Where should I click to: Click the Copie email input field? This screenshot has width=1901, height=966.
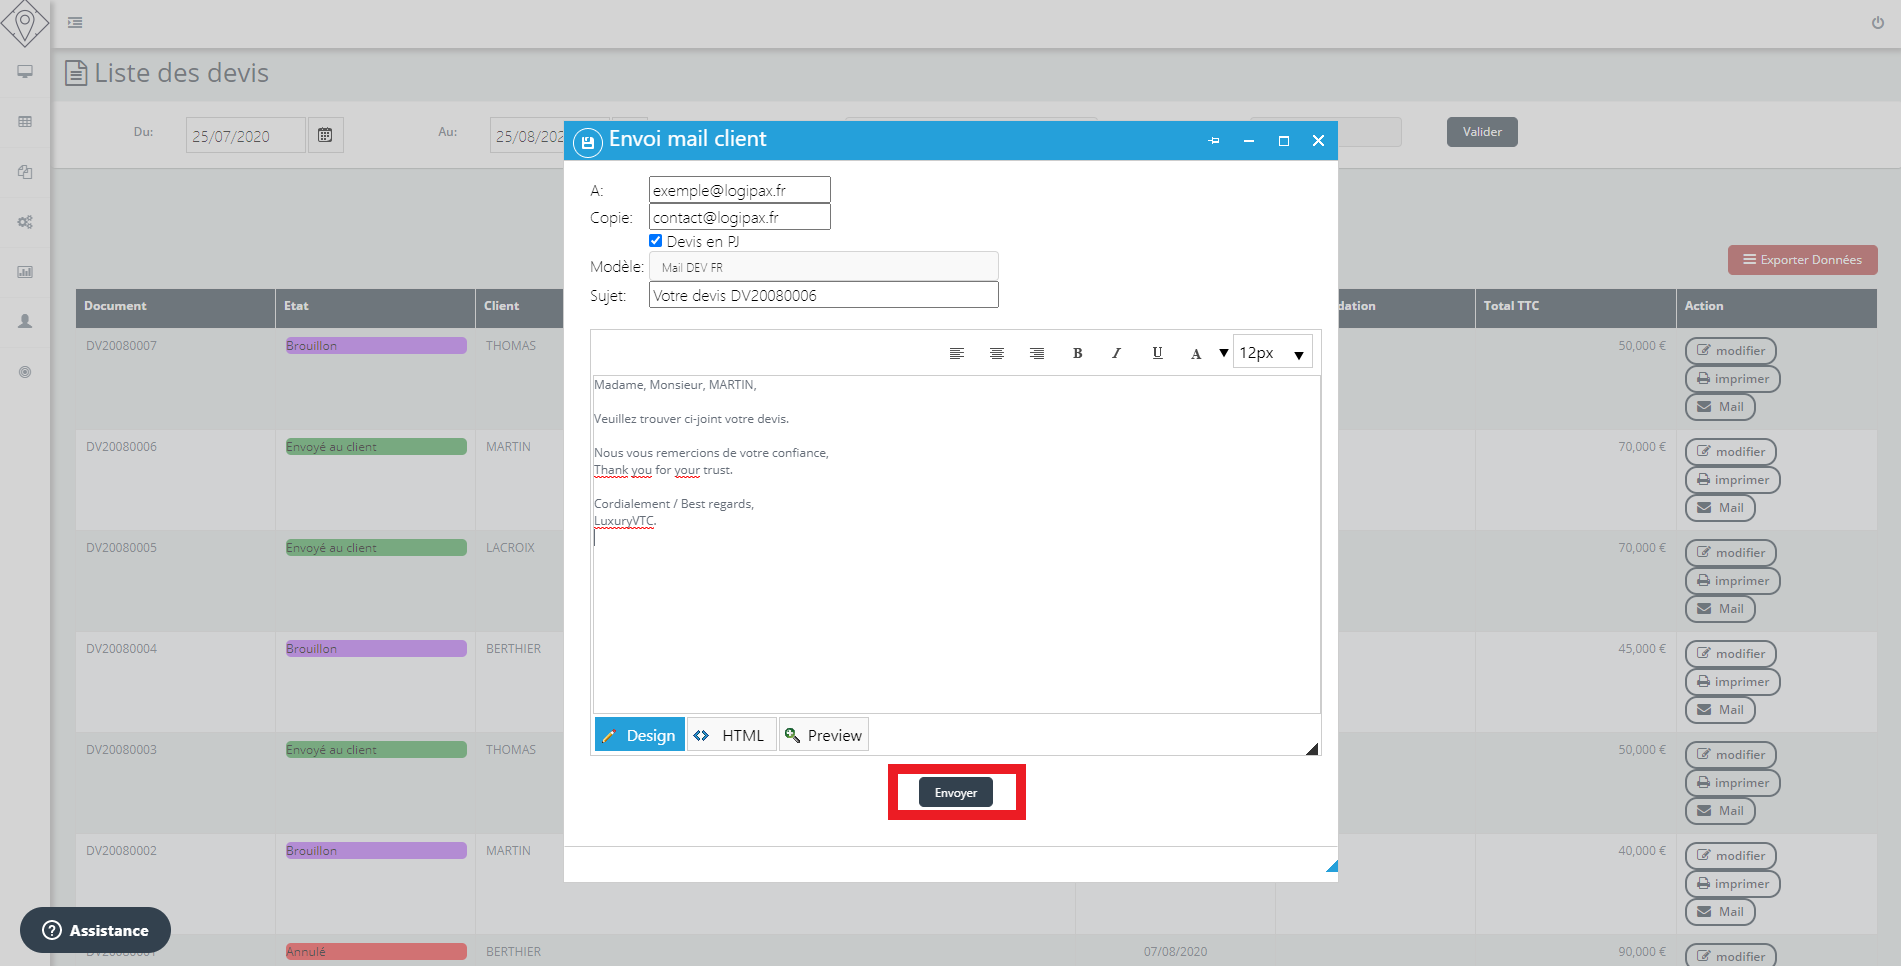739,217
